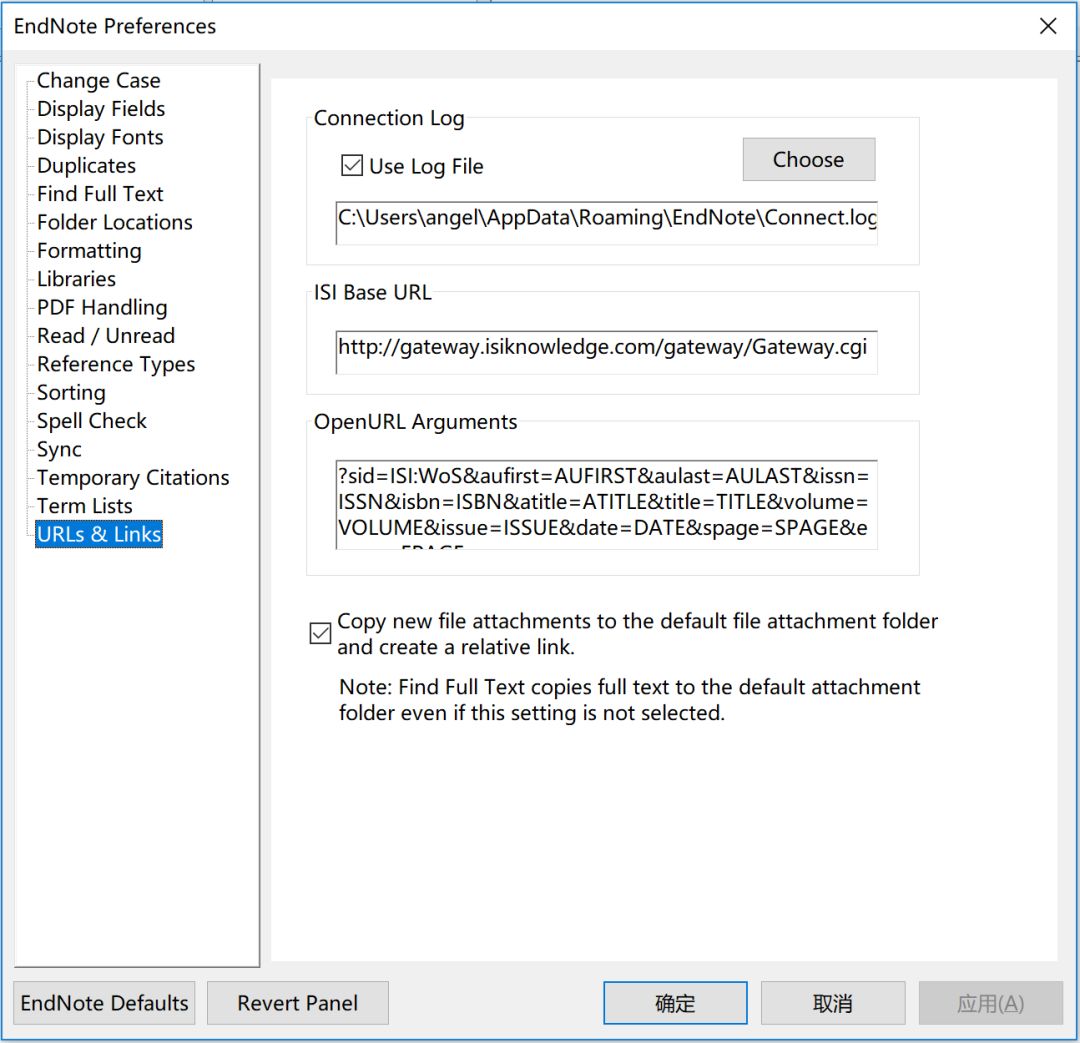
Task: Select Temporary Citations settings
Action: point(133,477)
